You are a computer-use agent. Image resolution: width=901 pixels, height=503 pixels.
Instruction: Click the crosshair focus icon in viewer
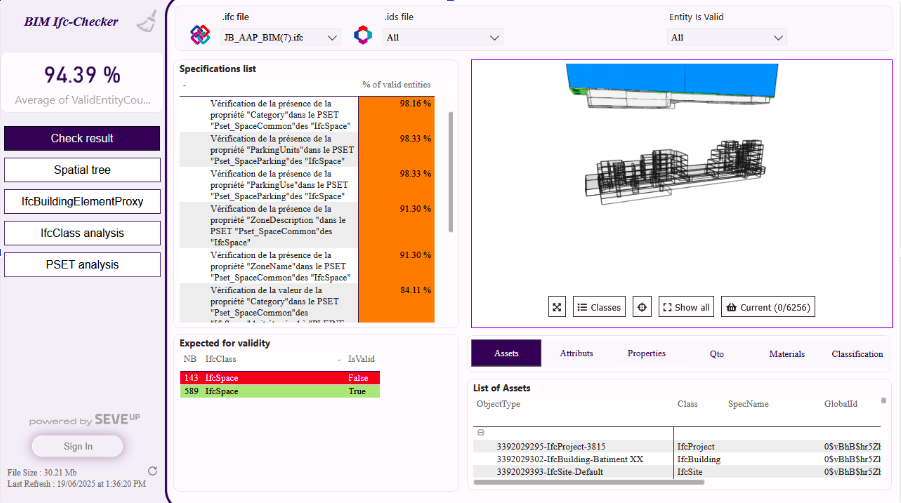pyautogui.click(x=642, y=307)
